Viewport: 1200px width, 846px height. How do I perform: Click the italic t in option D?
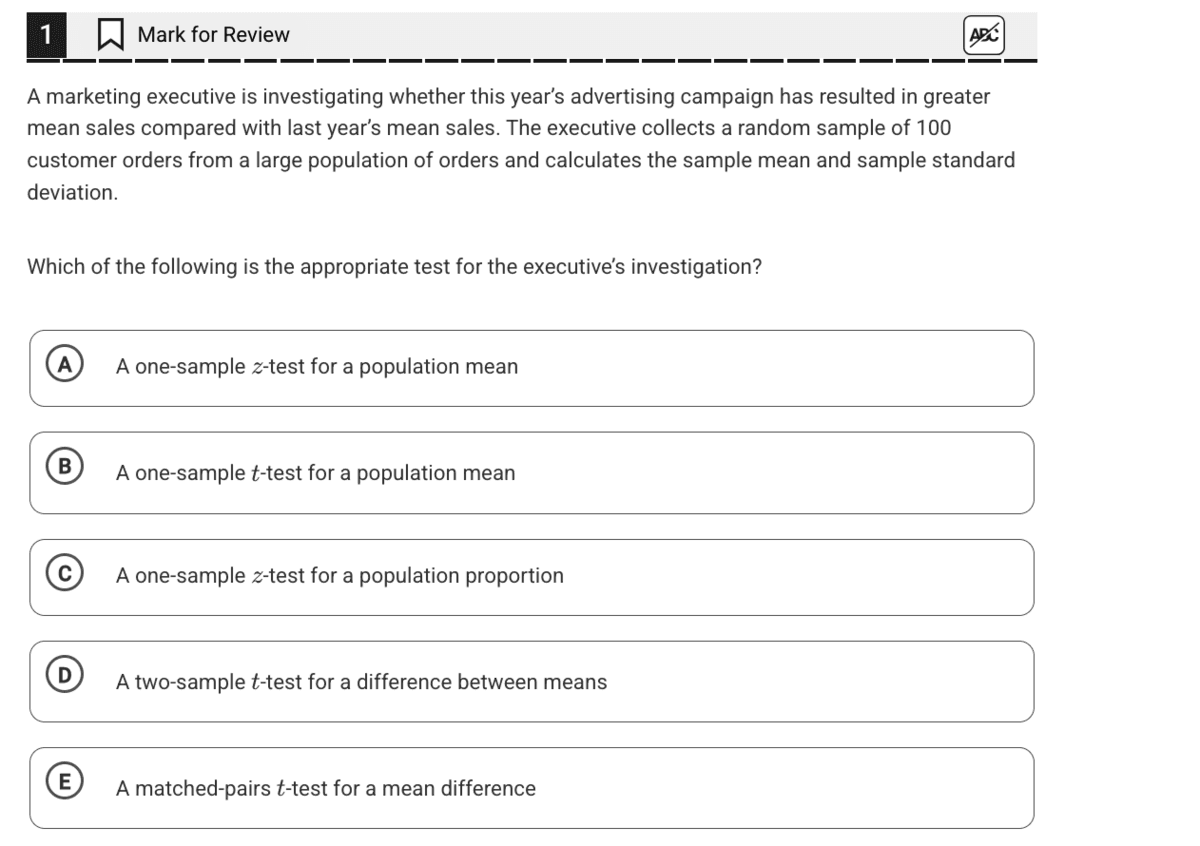pyautogui.click(x=257, y=682)
